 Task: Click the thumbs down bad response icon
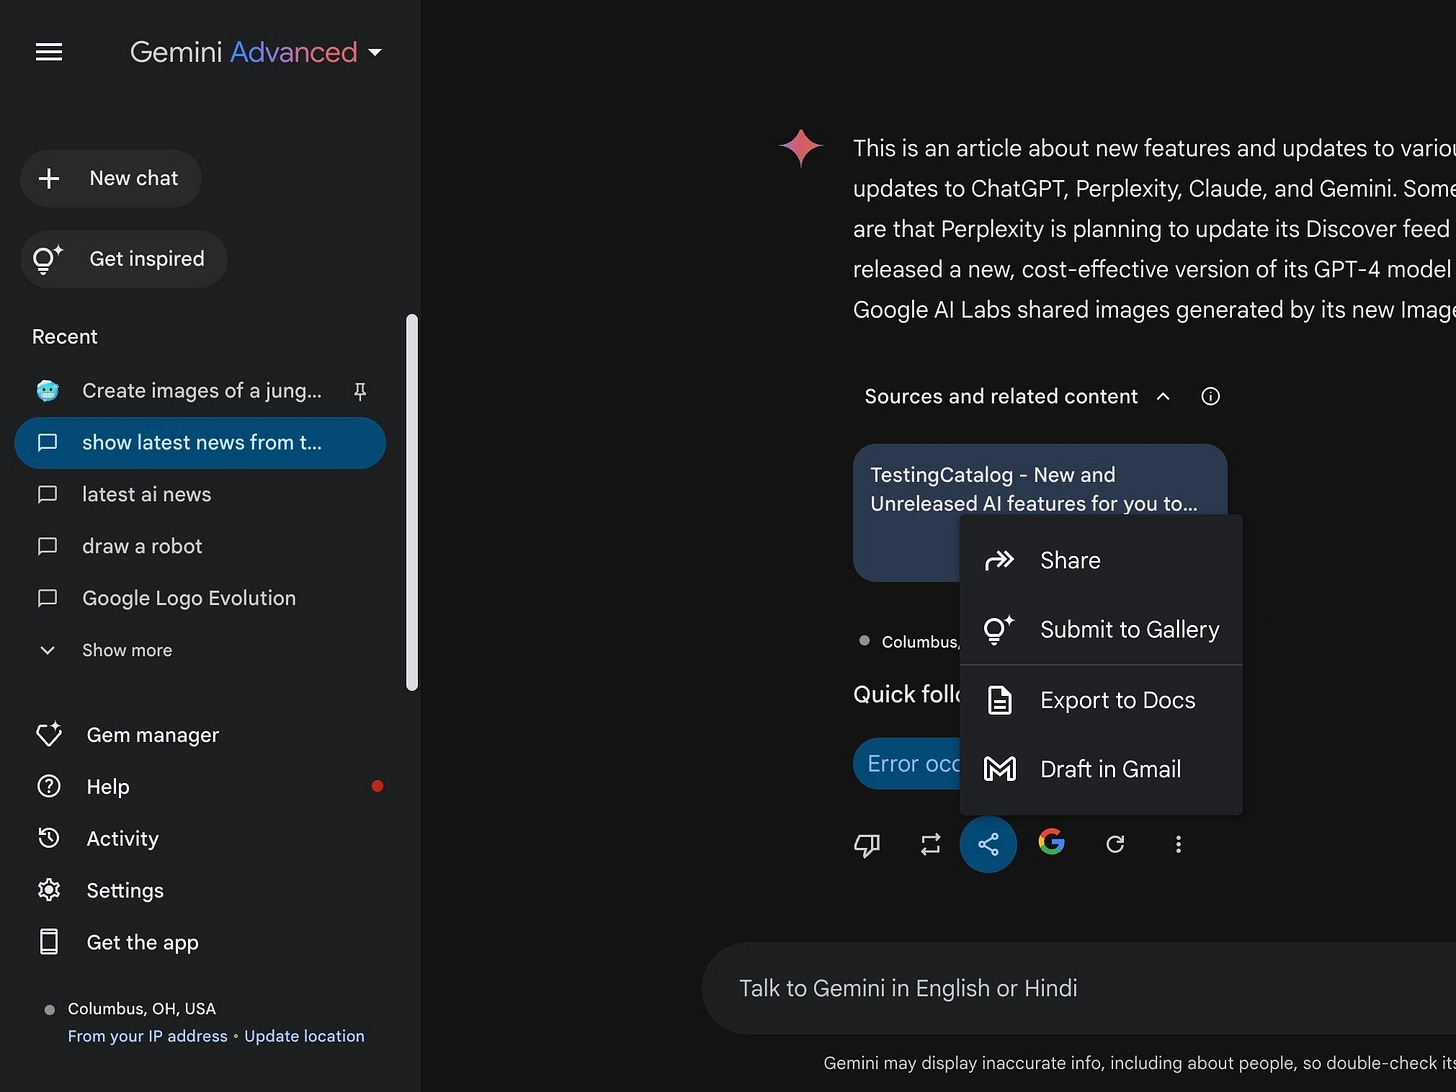pyautogui.click(x=867, y=845)
